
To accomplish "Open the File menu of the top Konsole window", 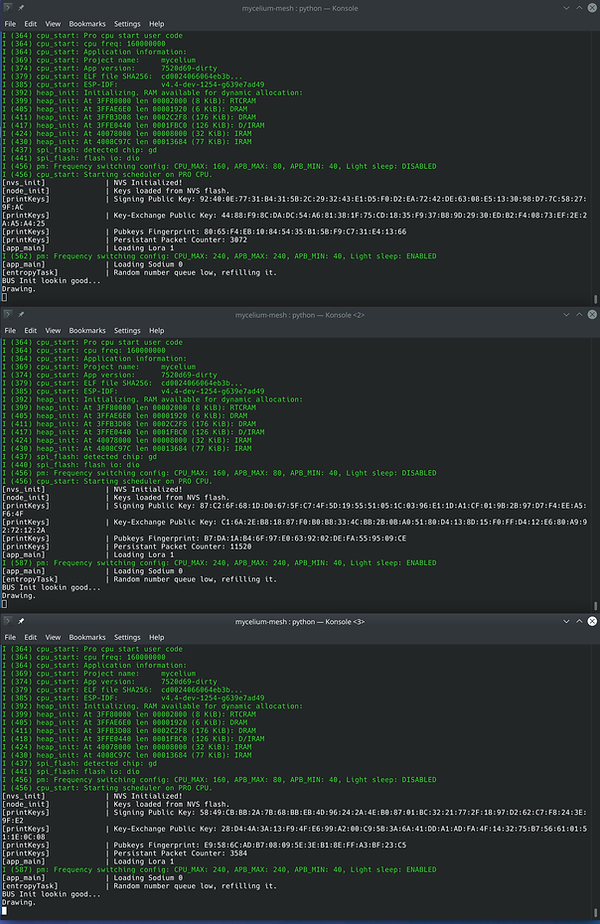I will (x=10, y=22).
